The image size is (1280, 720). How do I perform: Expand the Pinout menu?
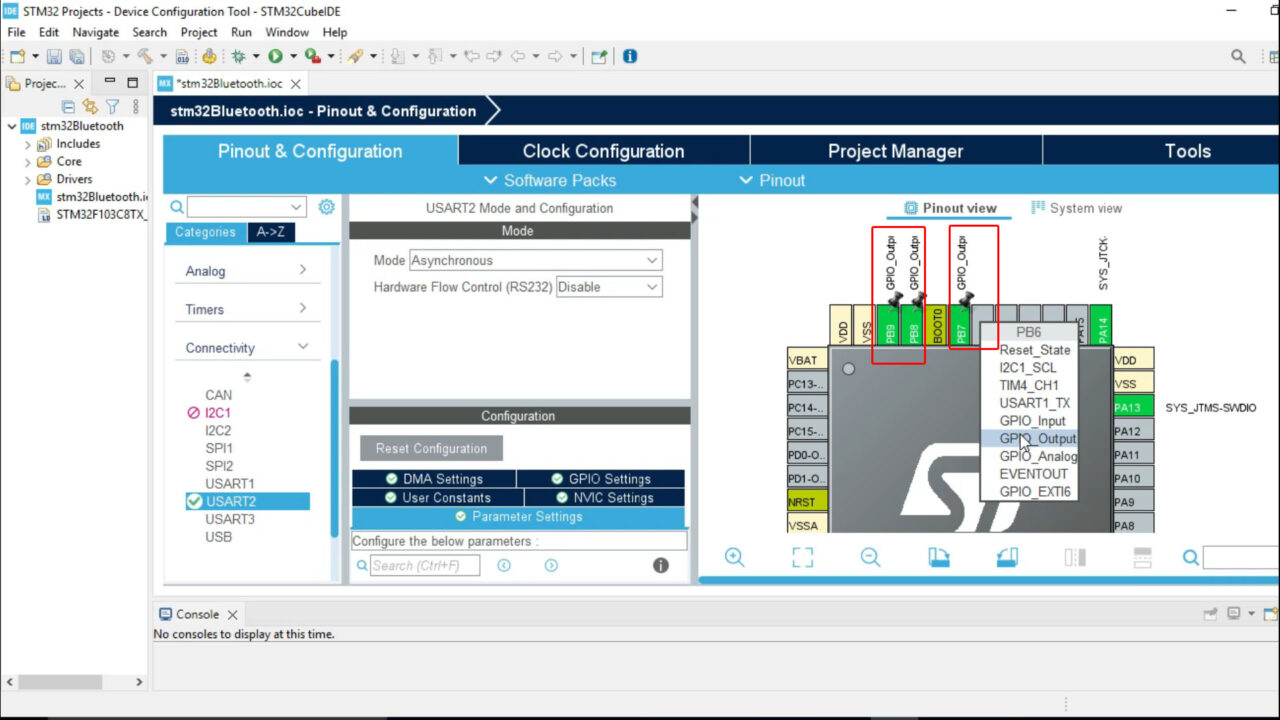pos(771,180)
